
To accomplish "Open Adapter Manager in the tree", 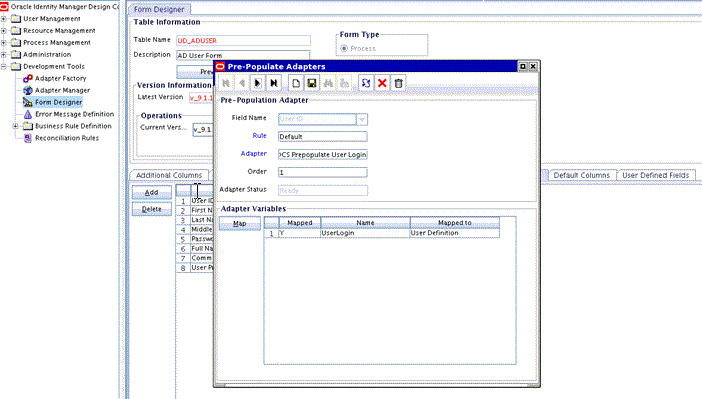I will (62, 90).
